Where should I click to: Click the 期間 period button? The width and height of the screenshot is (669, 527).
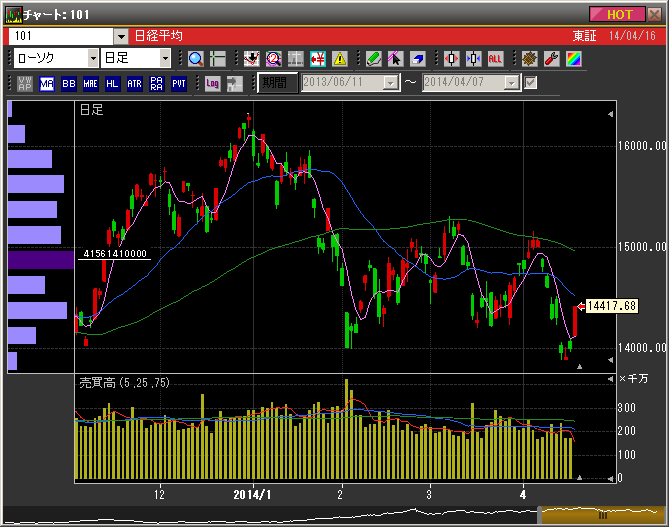276,83
